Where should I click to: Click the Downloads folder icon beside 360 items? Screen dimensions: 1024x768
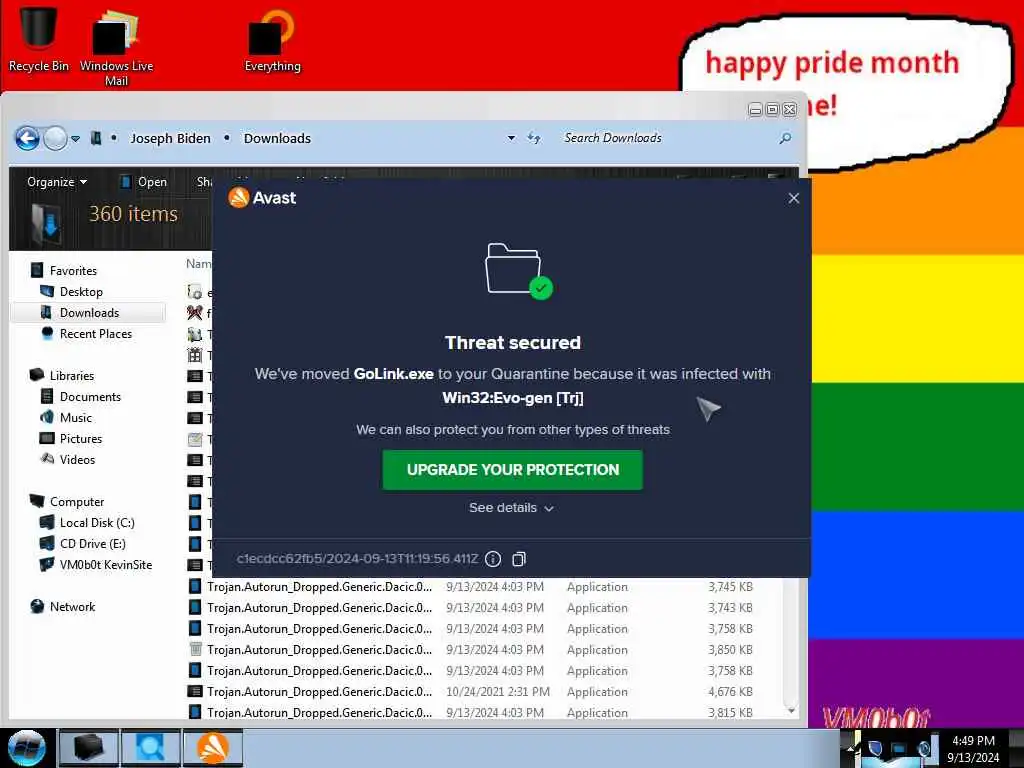(46, 221)
